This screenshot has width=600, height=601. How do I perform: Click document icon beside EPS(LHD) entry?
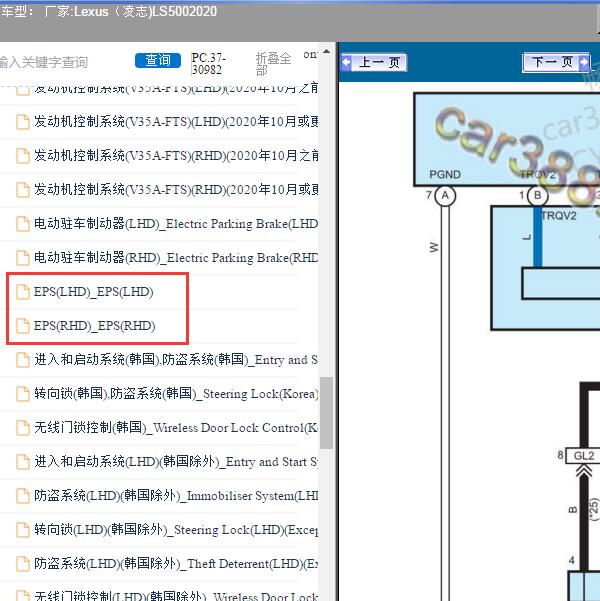pyautogui.click(x=23, y=292)
